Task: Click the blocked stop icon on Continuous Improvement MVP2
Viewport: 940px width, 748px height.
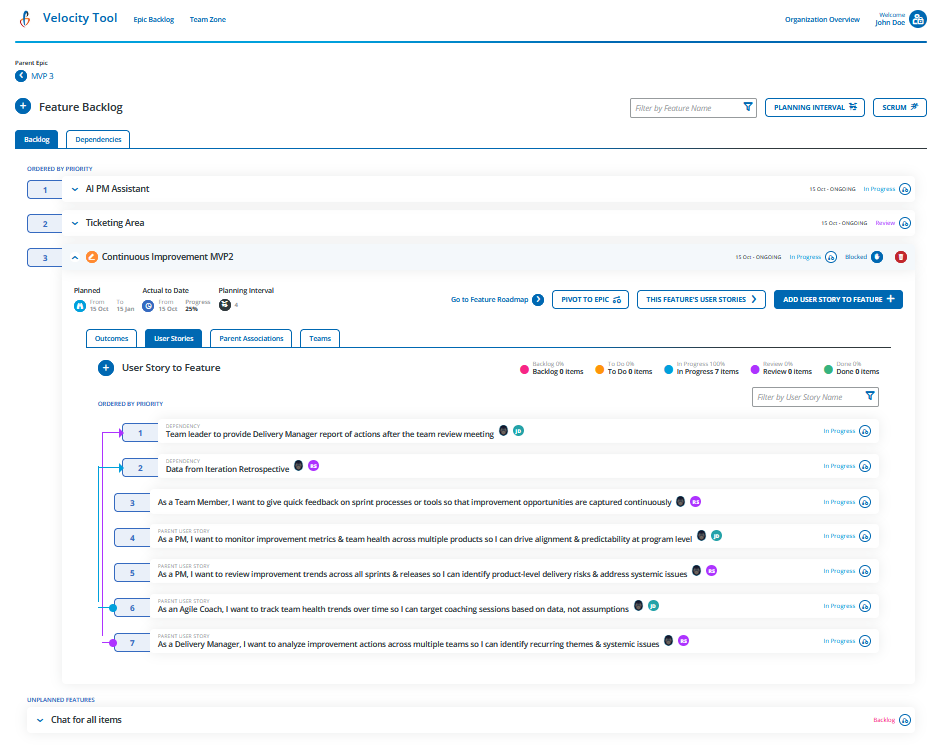Action: (x=900, y=257)
